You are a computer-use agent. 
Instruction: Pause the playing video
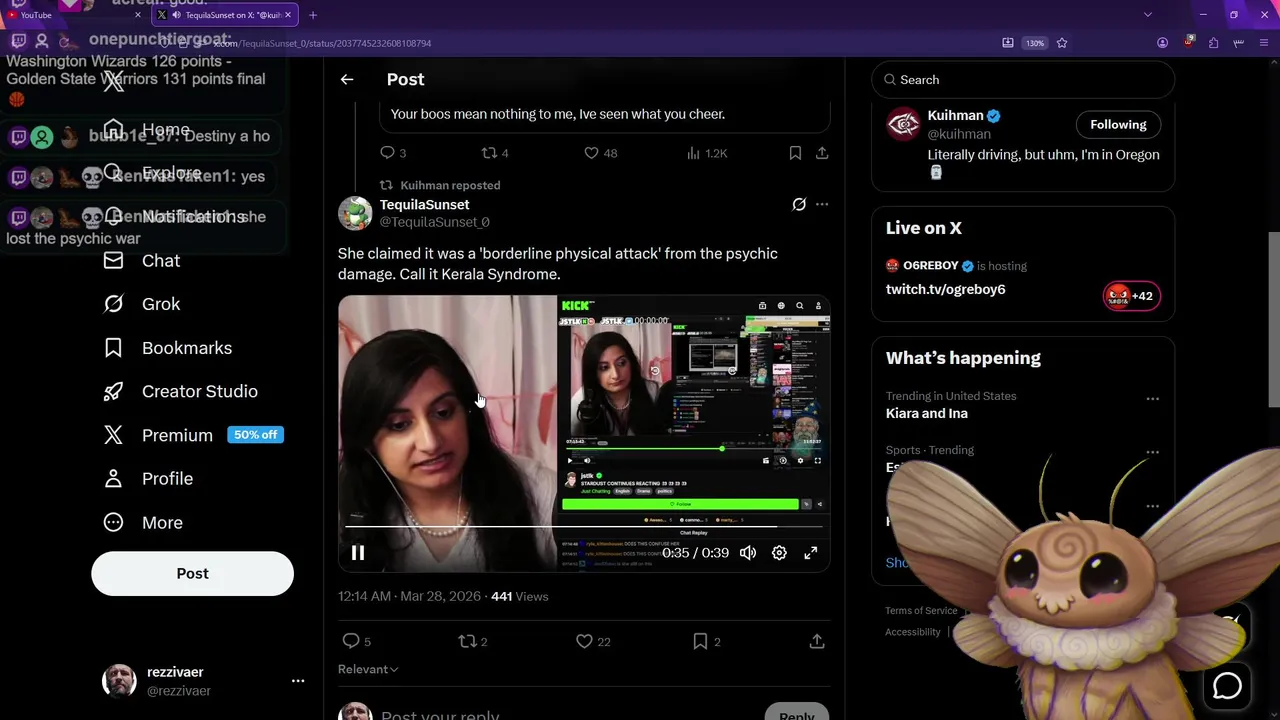[x=358, y=553]
